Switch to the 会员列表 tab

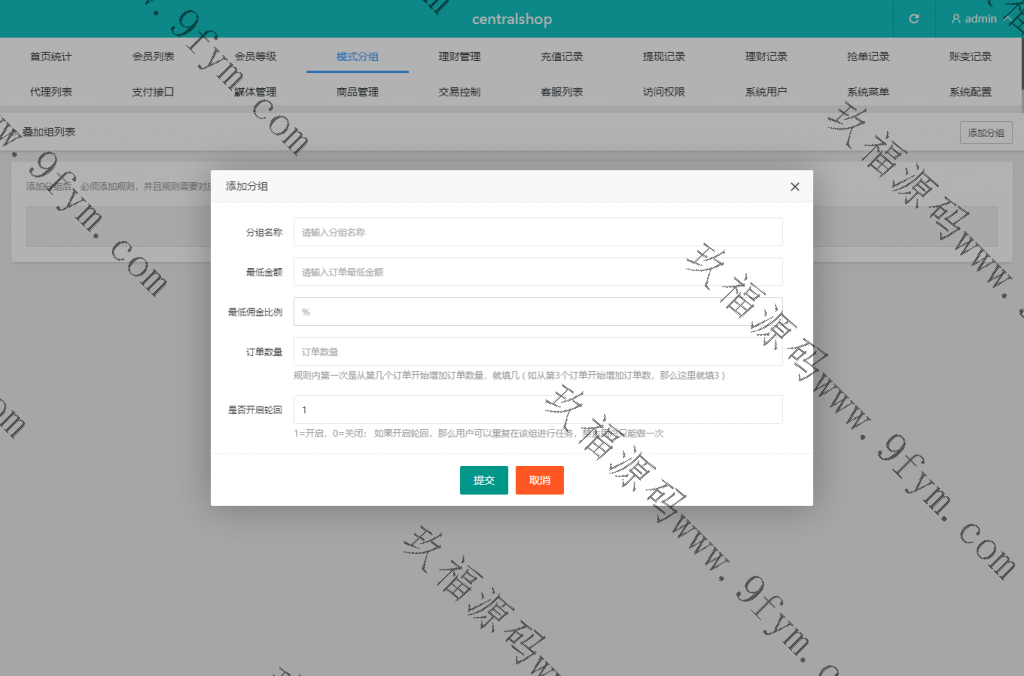(x=153, y=57)
